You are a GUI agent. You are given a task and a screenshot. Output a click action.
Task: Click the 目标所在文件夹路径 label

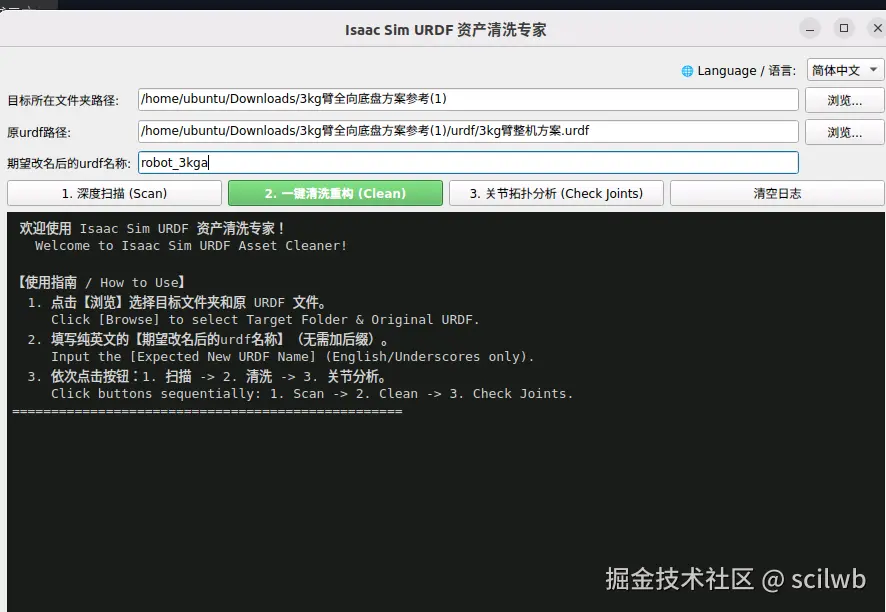(x=63, y=101)
